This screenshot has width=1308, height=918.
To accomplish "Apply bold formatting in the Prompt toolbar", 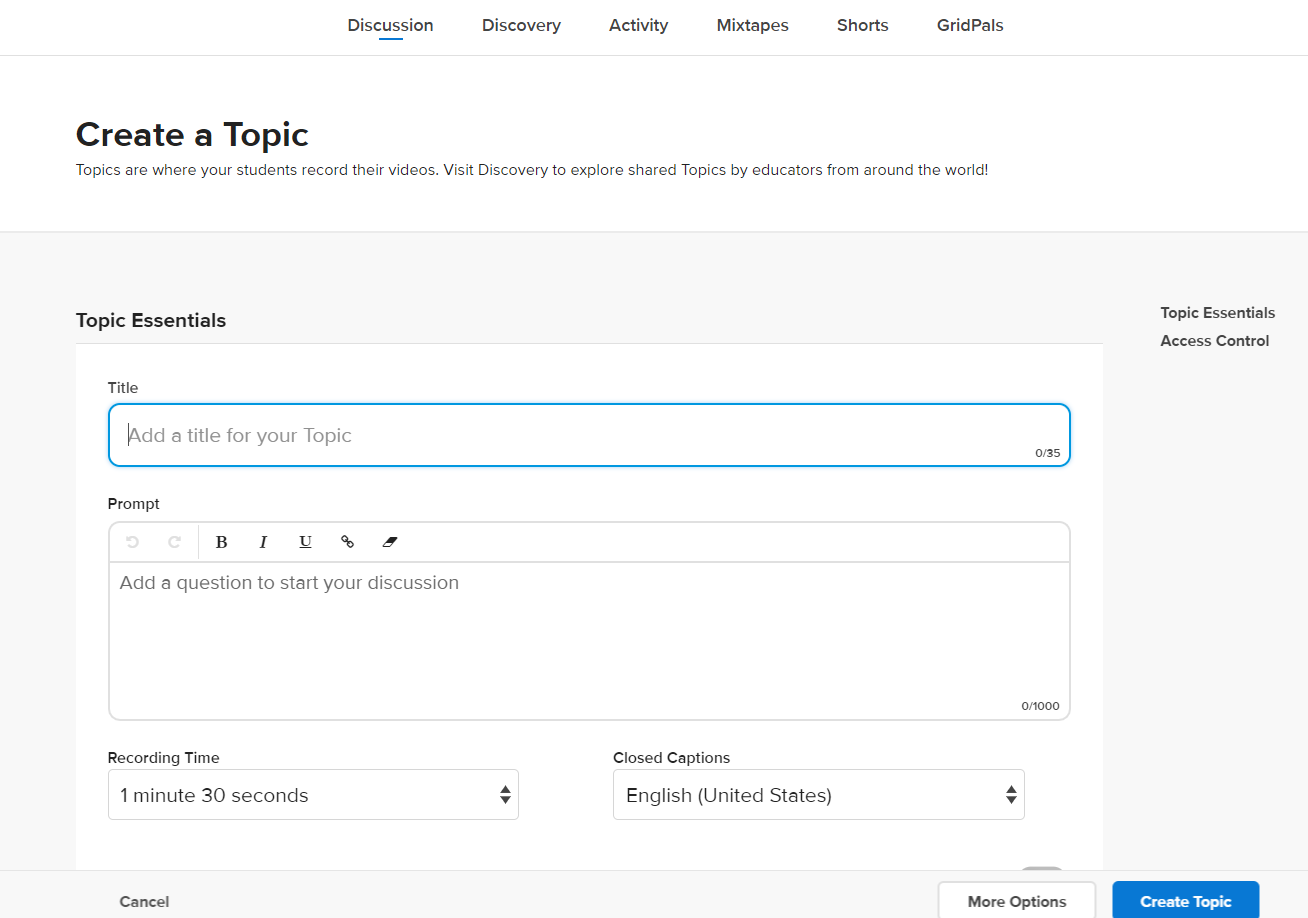I will [222, 542].
